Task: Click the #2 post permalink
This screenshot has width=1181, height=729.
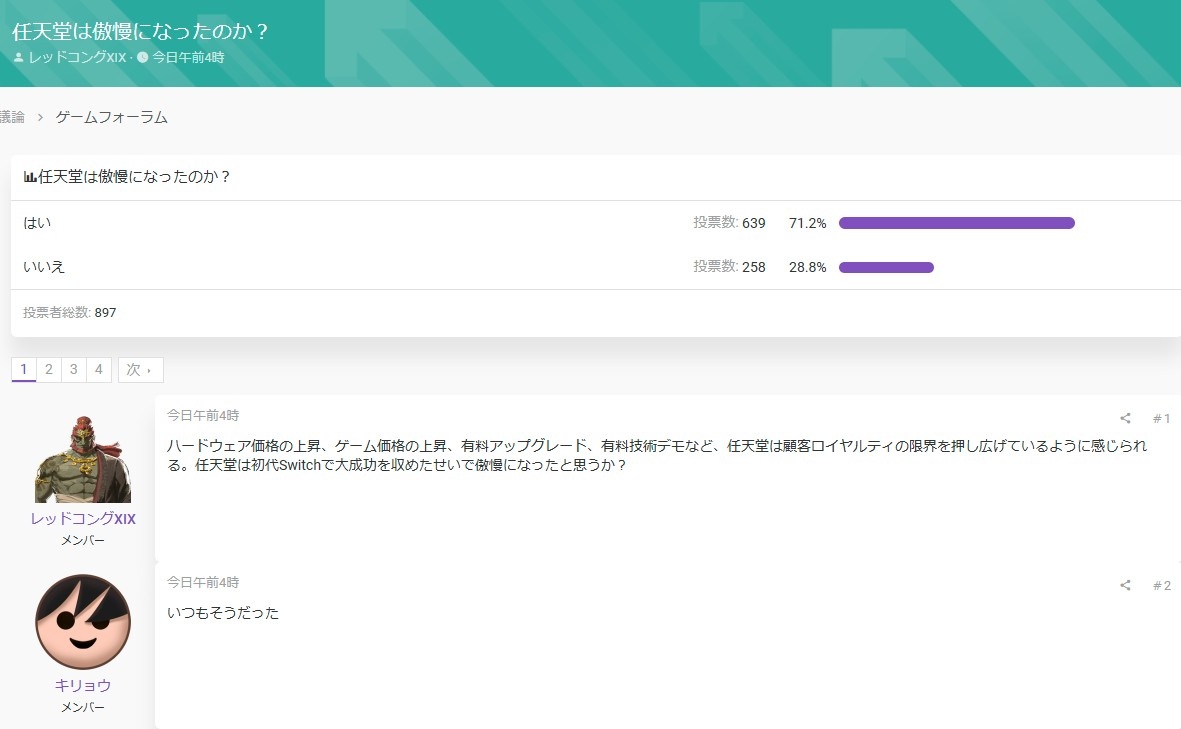Action: click(1161, 586)
